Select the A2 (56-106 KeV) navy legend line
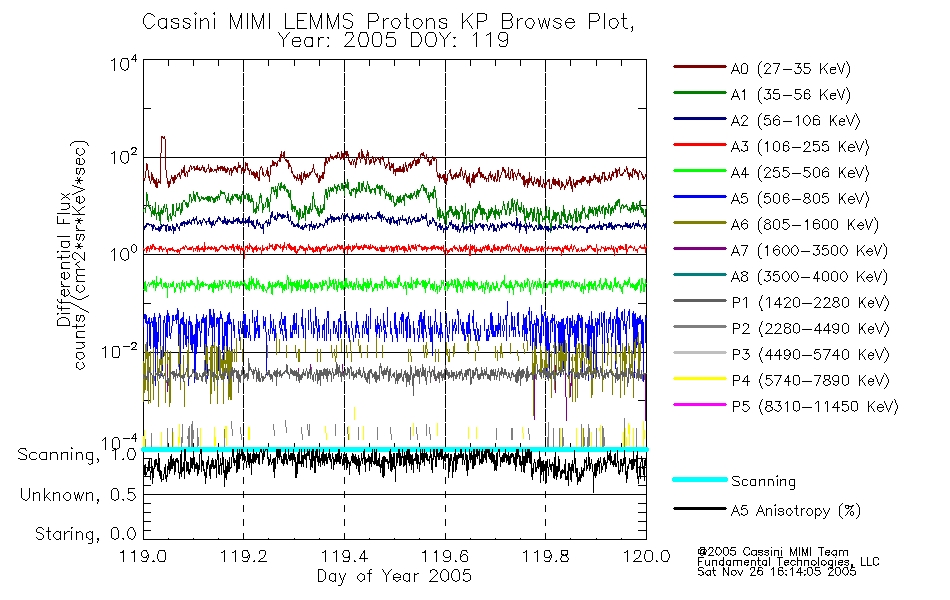Screen dimensions: 950x600 699,119
